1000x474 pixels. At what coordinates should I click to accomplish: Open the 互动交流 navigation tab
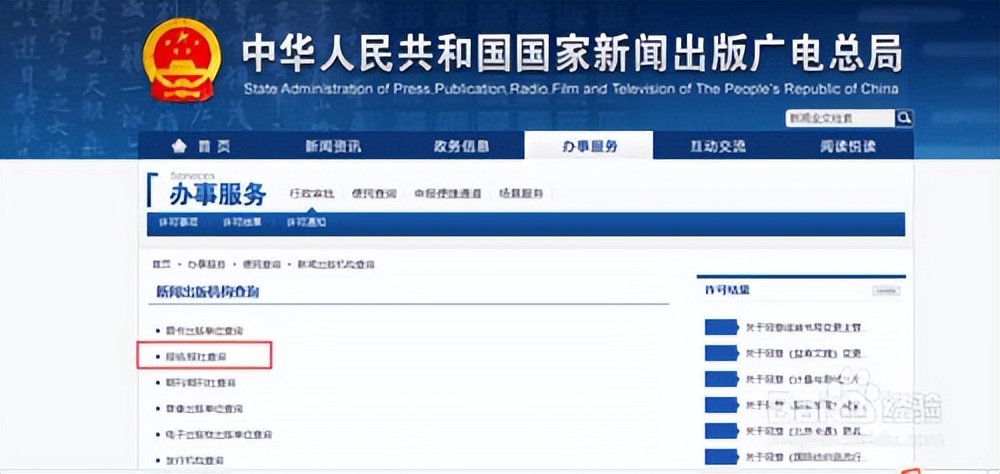[x=717, y=146]
